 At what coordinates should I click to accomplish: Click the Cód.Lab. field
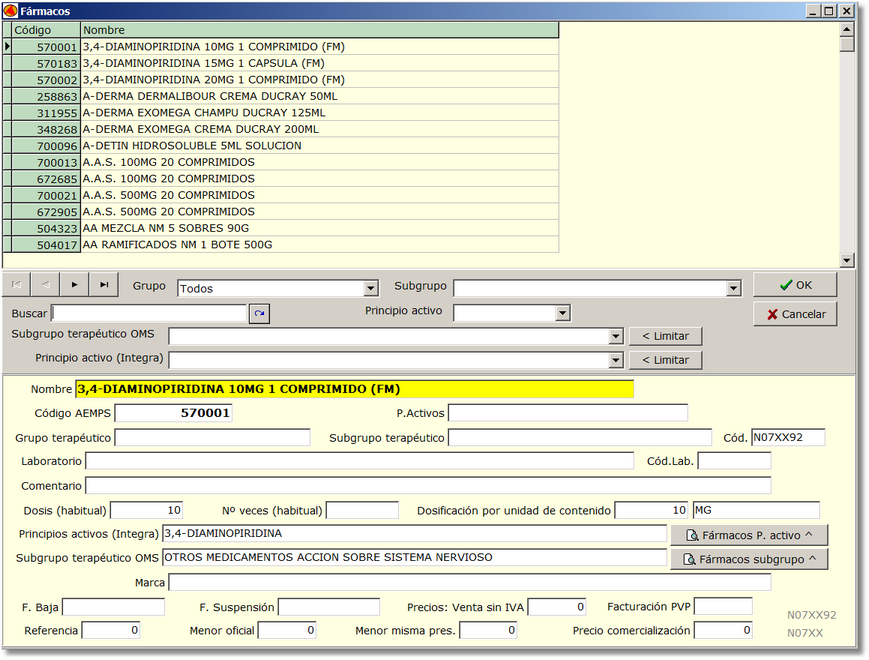(x=734, y=461)
